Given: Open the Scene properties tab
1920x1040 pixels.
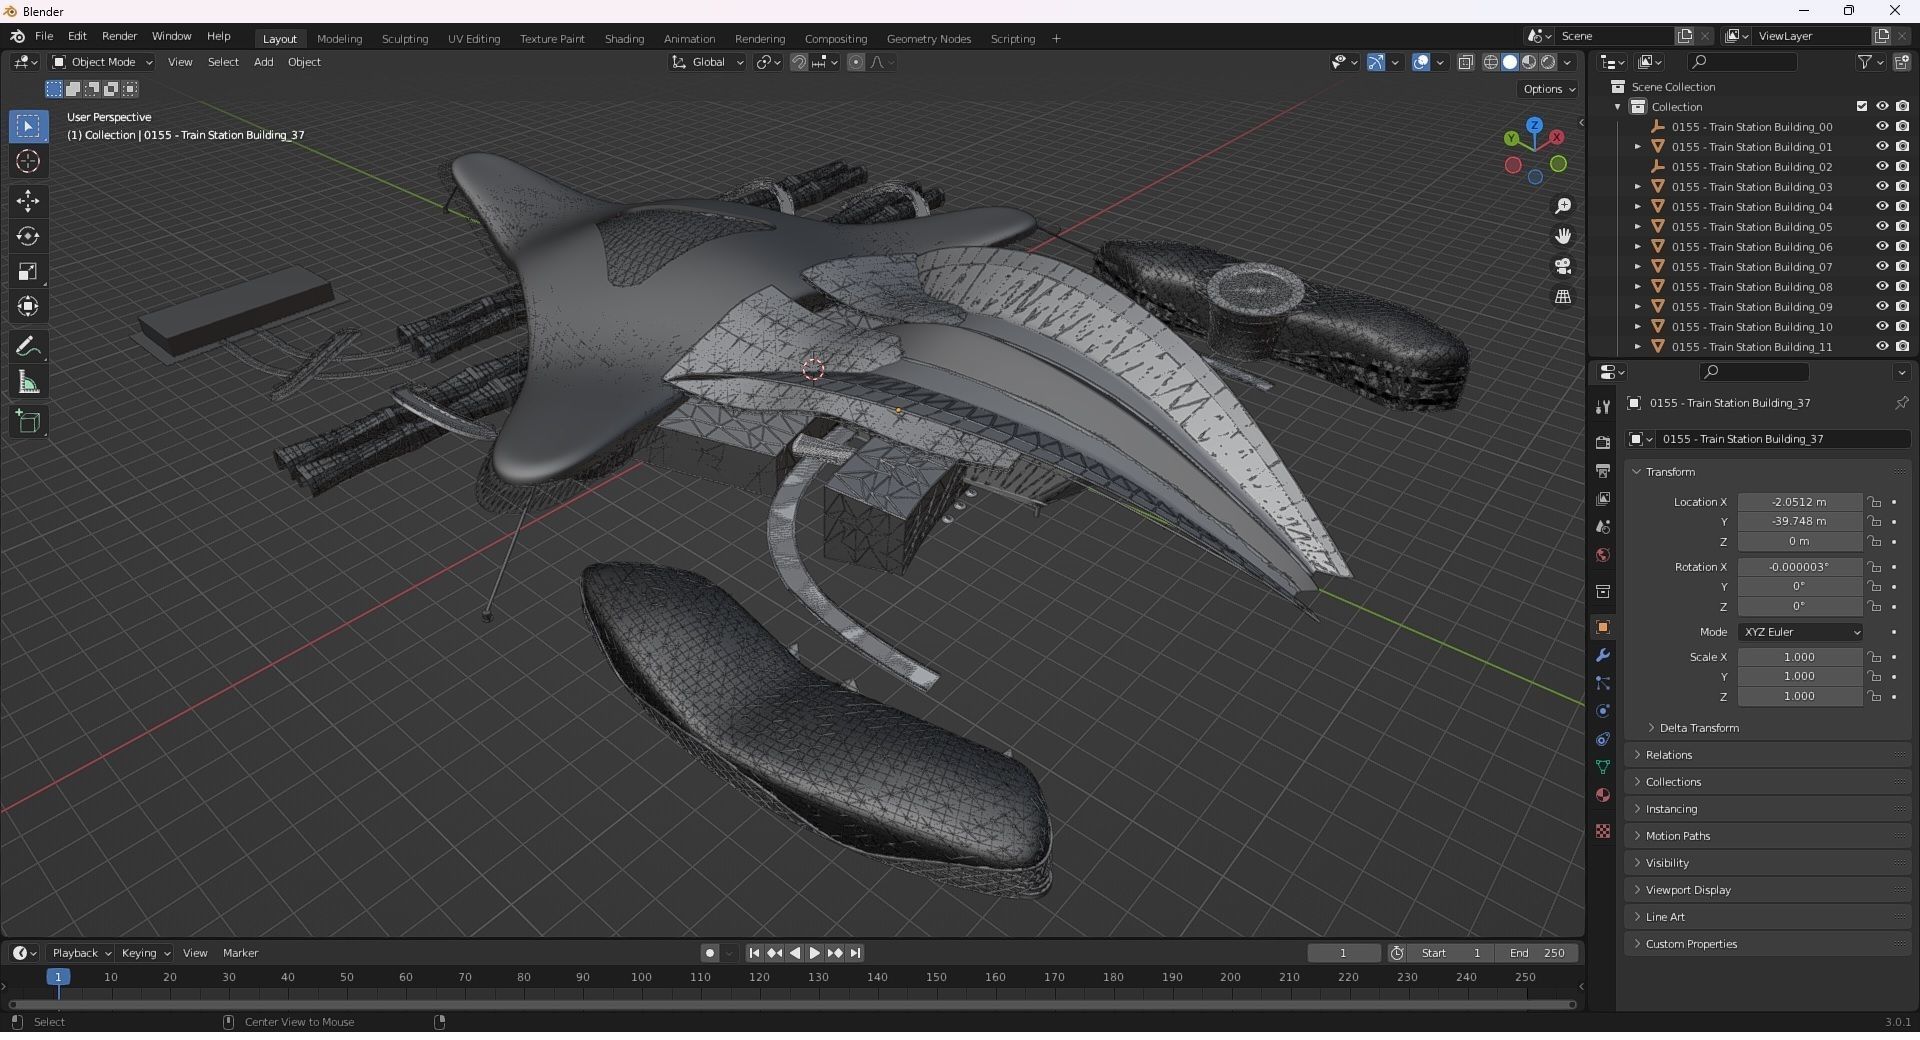Looking at the screenshot, I should coord(1603,527).
